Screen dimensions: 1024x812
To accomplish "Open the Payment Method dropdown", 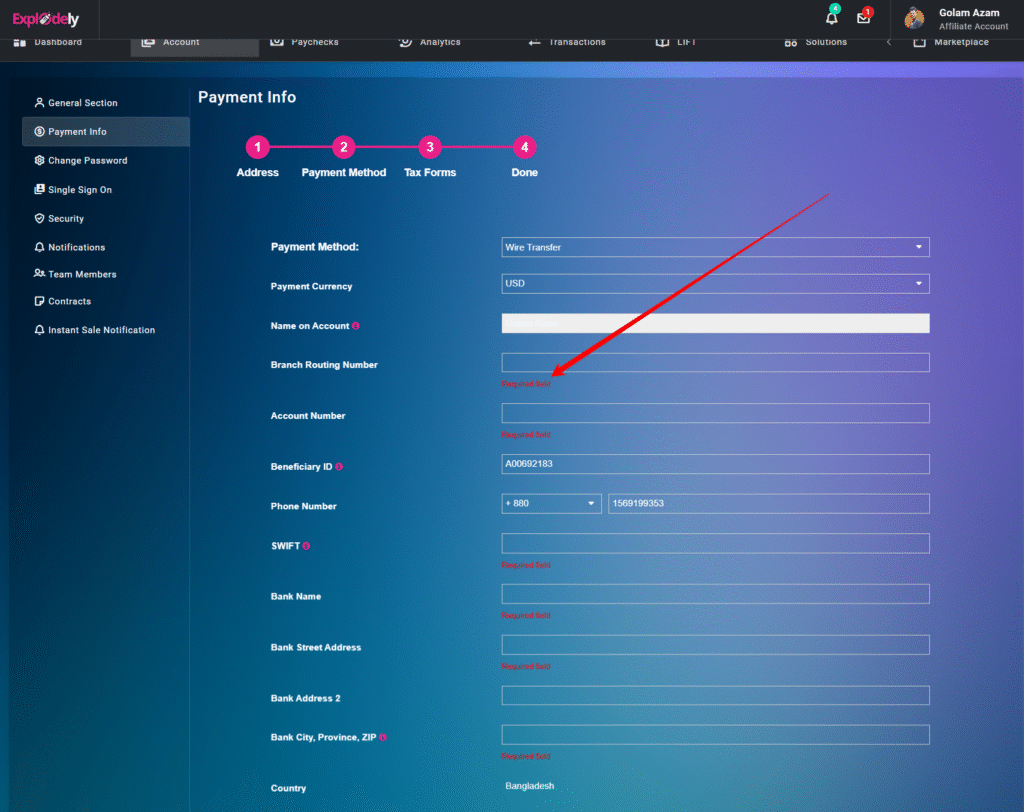I will pyautogui.click(x=715, y=247).
